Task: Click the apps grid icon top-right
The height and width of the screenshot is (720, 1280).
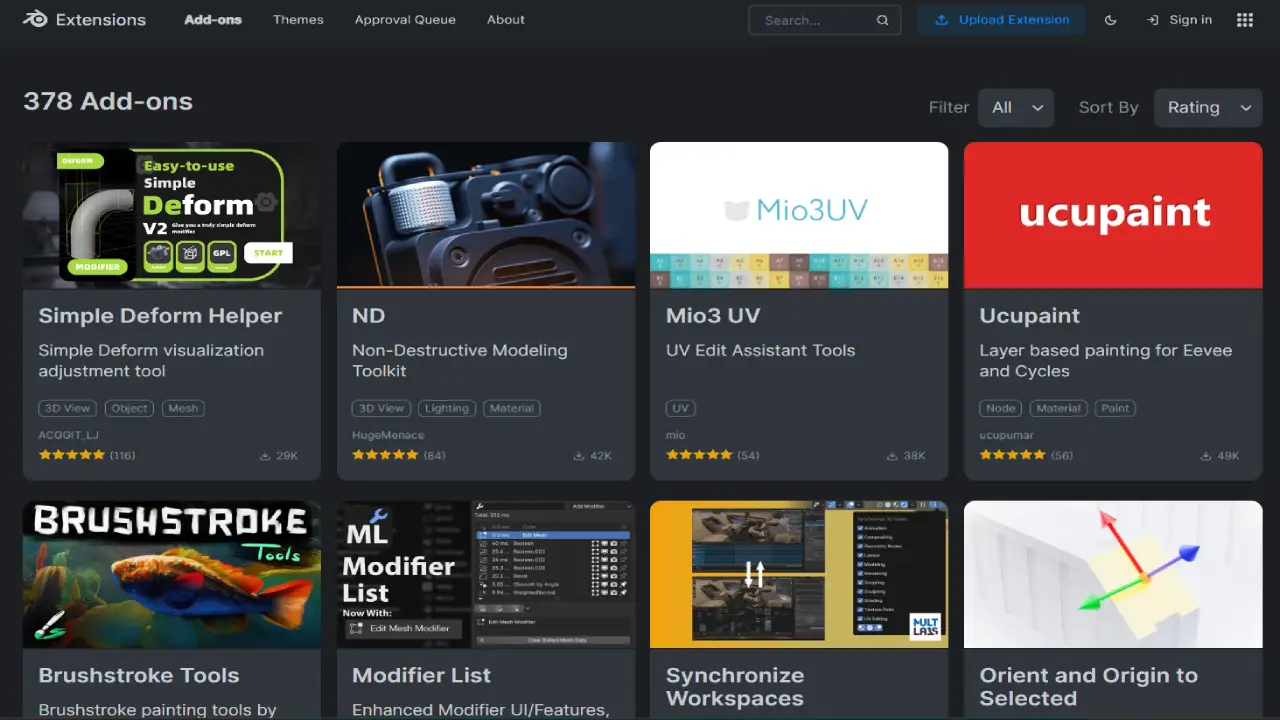Action: 1244,19
